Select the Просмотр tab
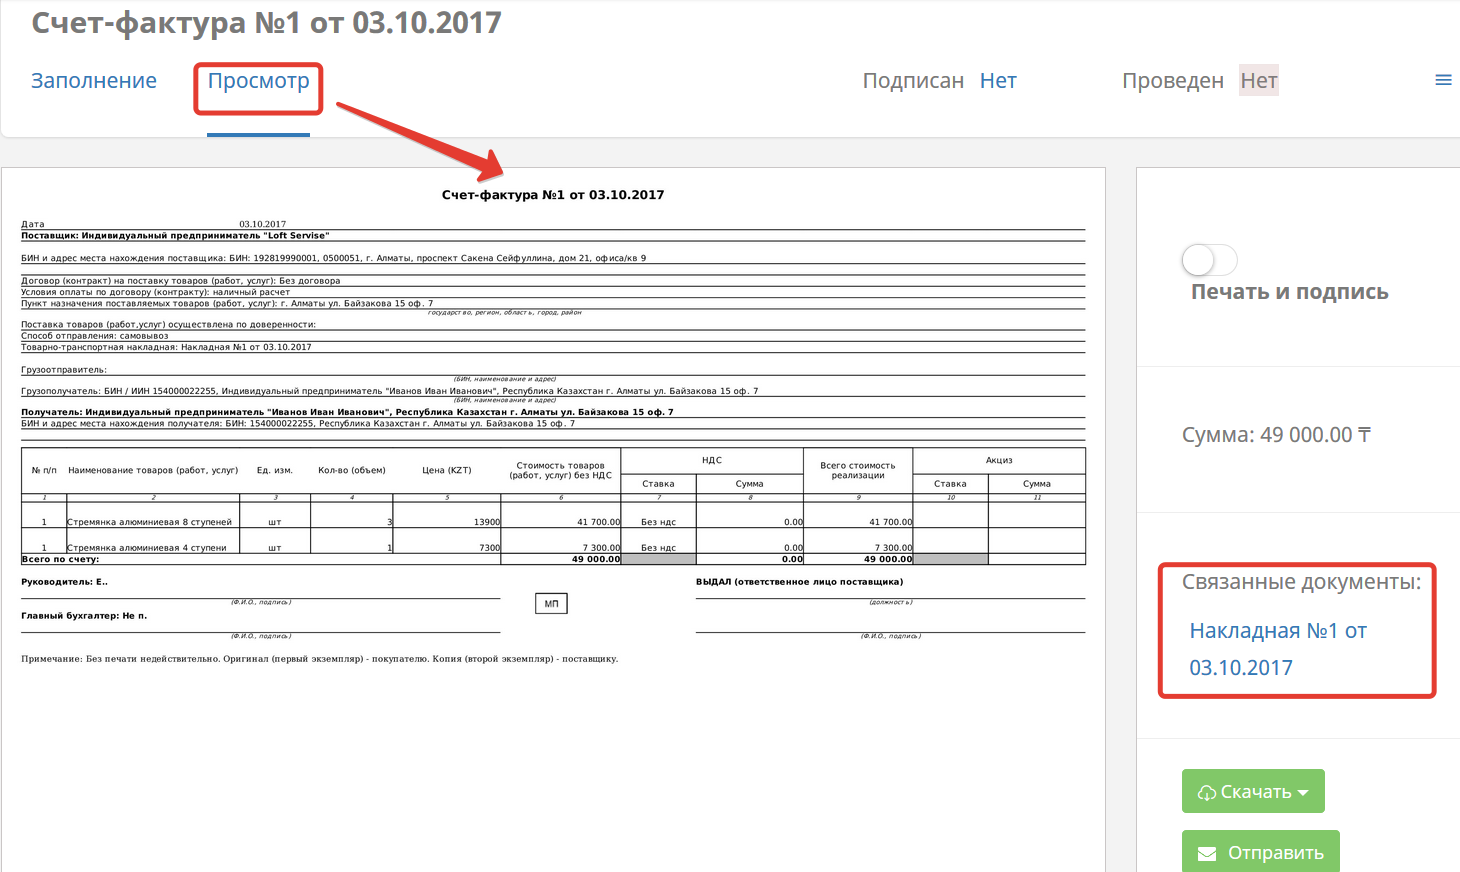 pos(258,81)
